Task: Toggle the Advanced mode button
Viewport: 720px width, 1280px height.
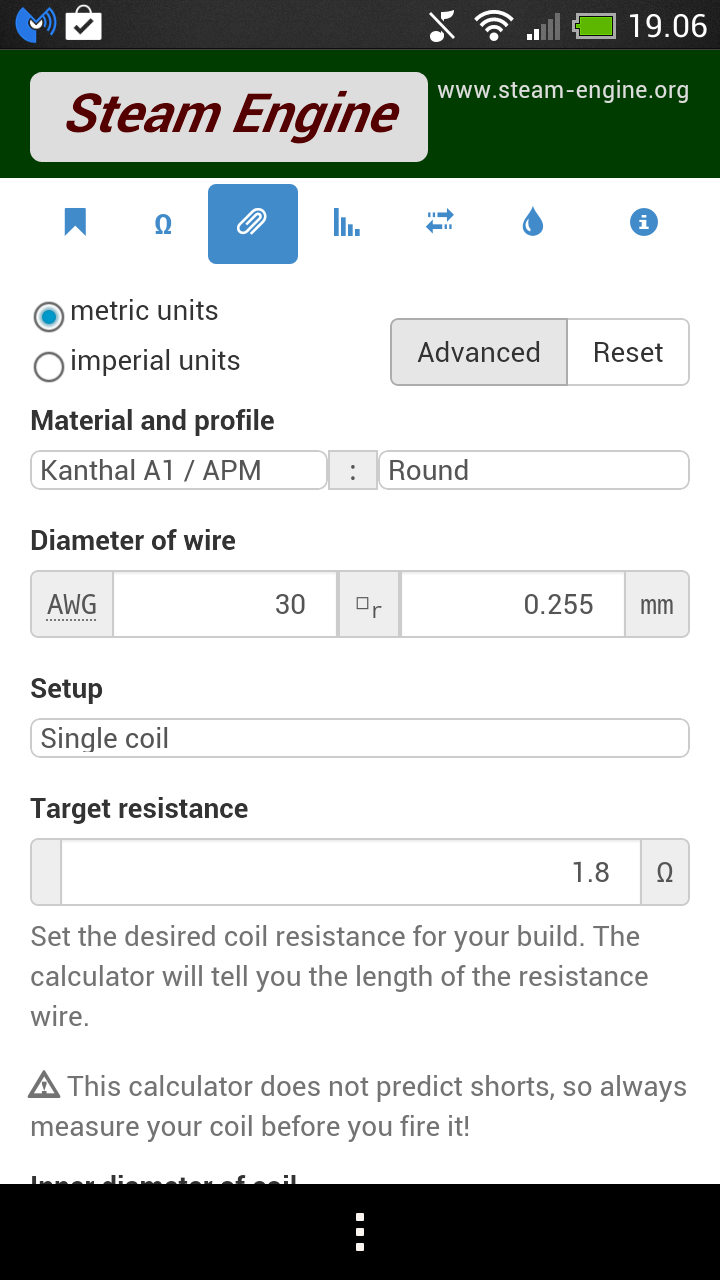Action: pyautogui.click(x=479, y=352)
